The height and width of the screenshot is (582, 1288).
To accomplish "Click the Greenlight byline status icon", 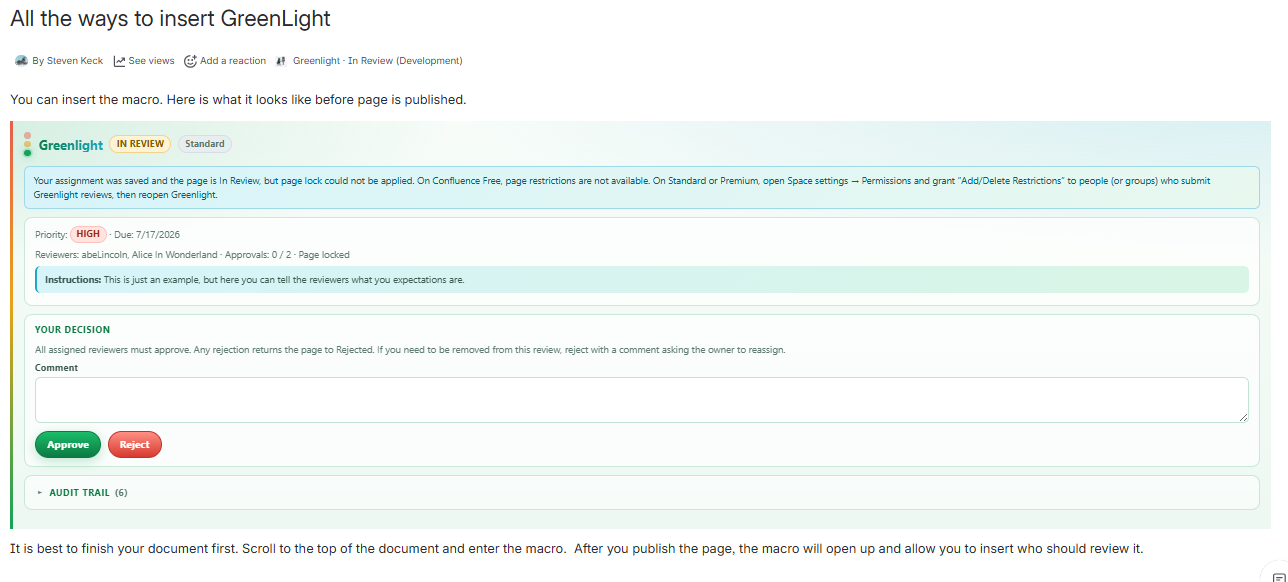I will coord(281,61).
